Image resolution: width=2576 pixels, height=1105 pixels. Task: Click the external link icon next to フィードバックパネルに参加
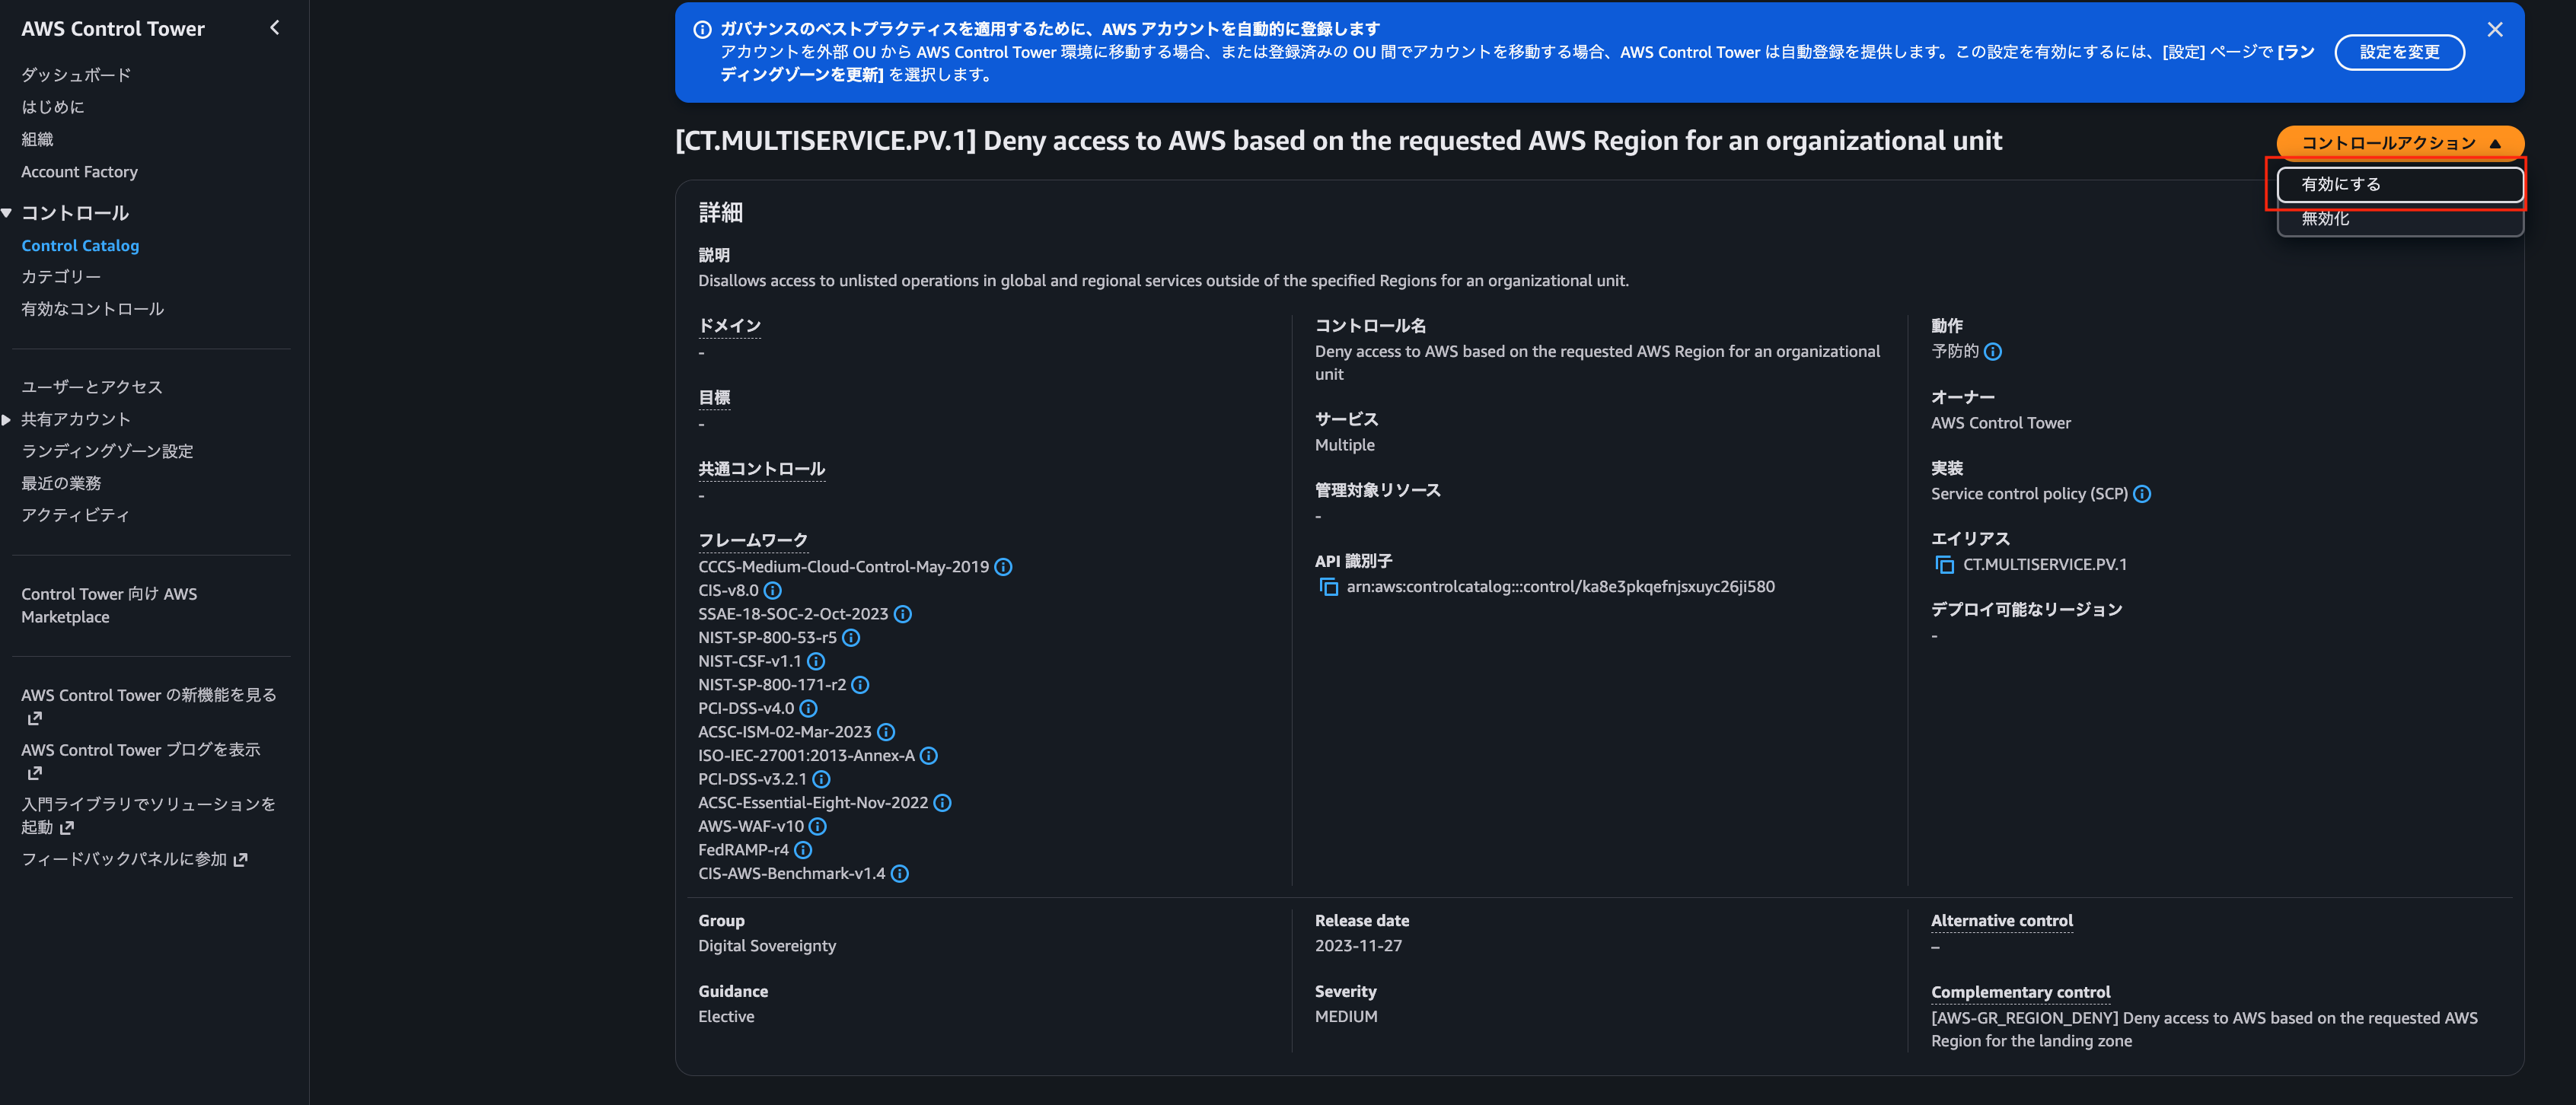point(240,858)
